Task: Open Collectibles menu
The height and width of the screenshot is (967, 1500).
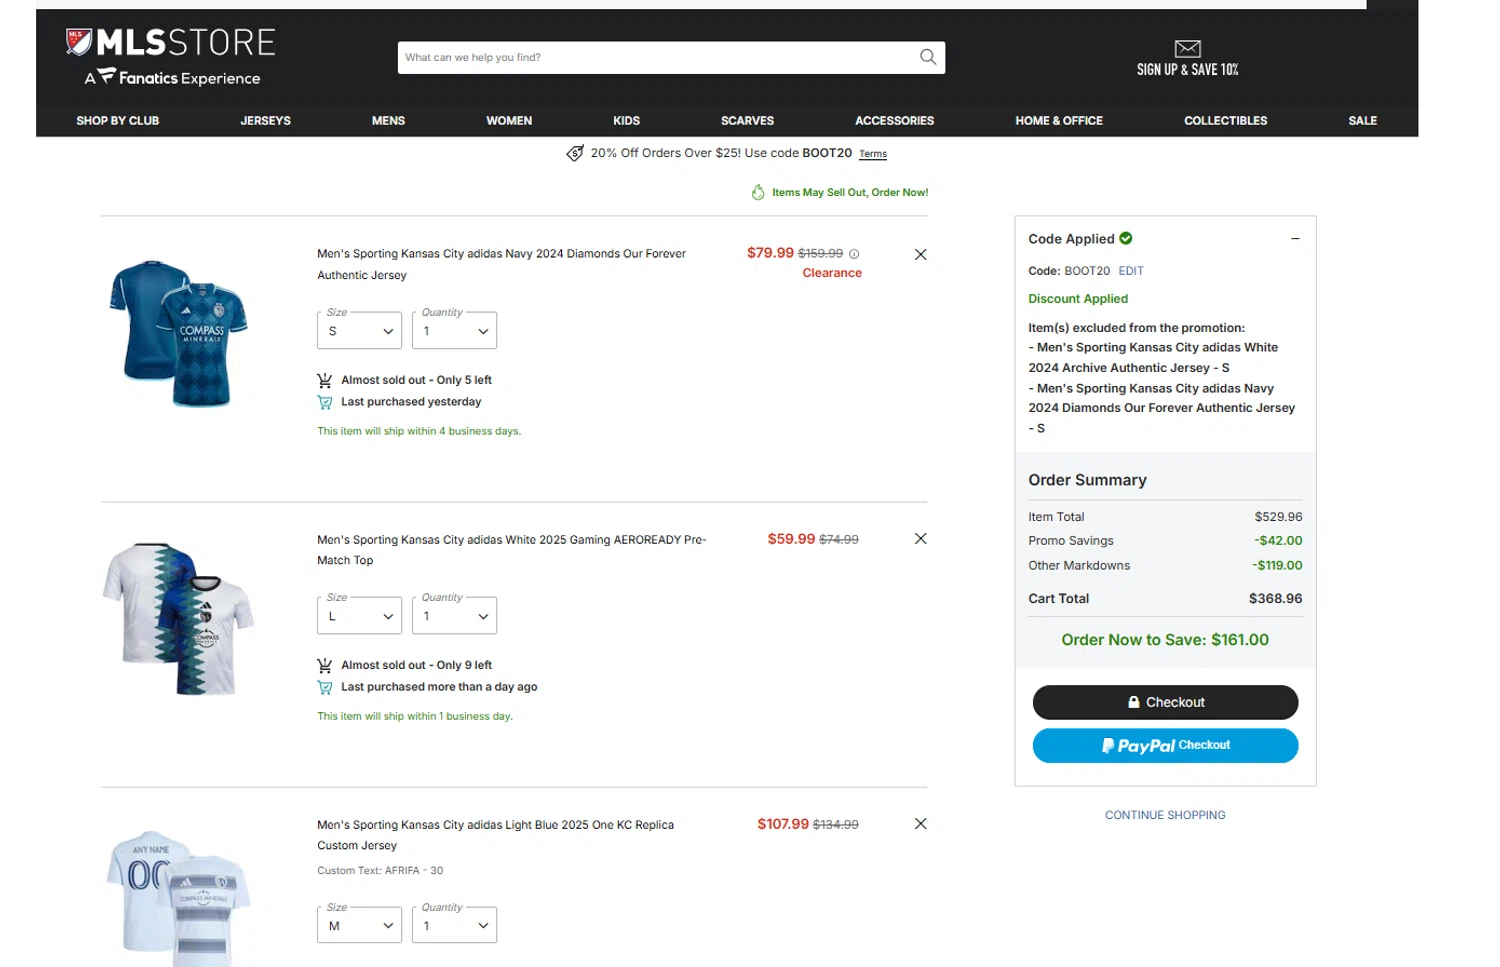Action: click(x=1225, y=121)
